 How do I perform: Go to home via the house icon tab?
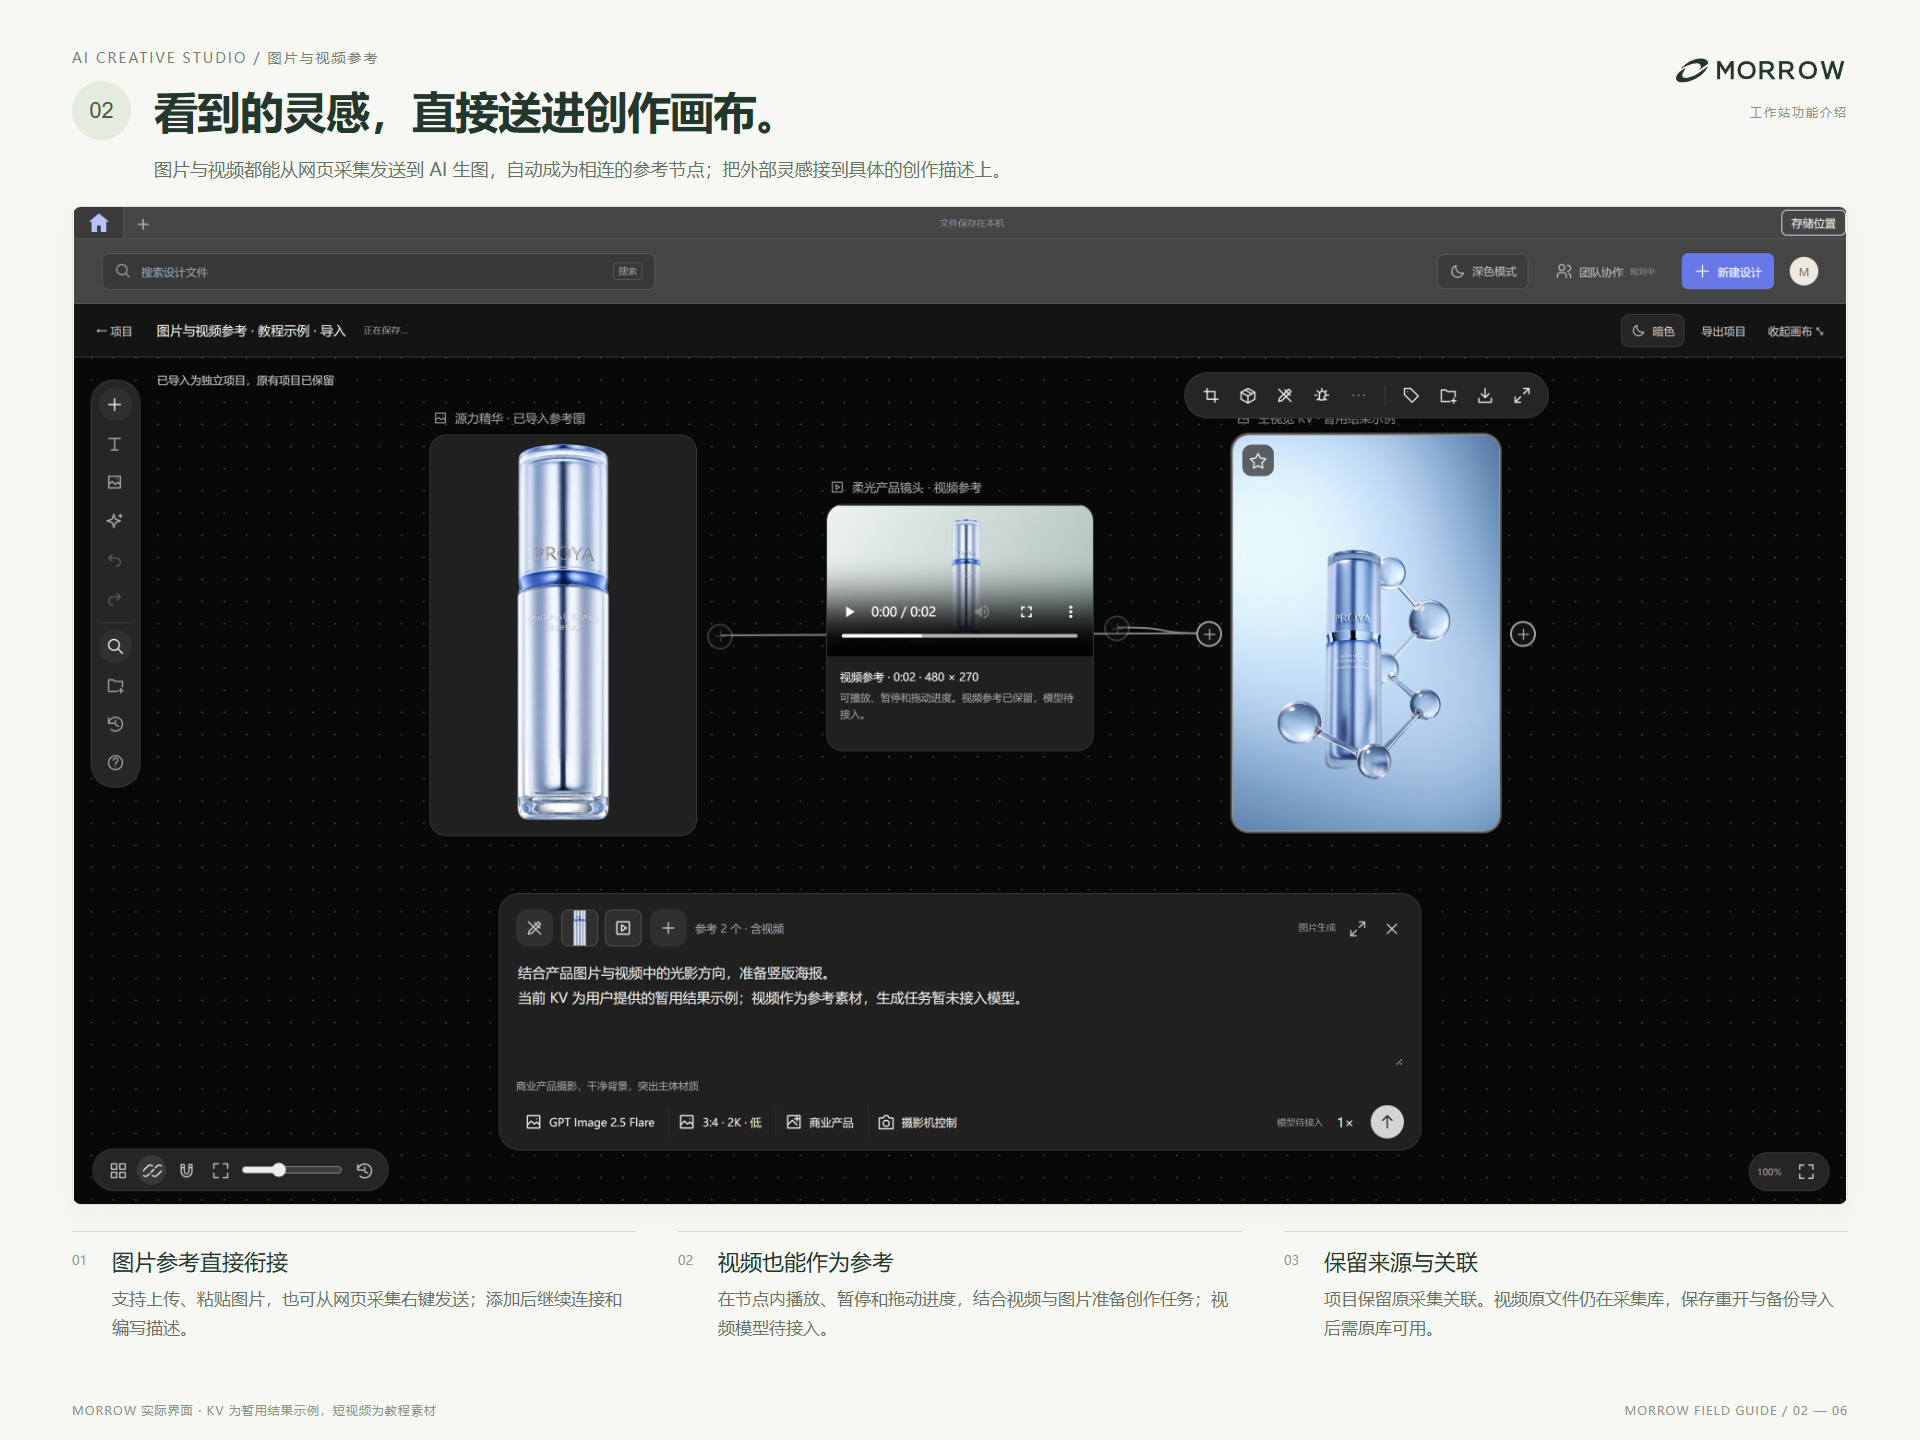tap(99, 223)
